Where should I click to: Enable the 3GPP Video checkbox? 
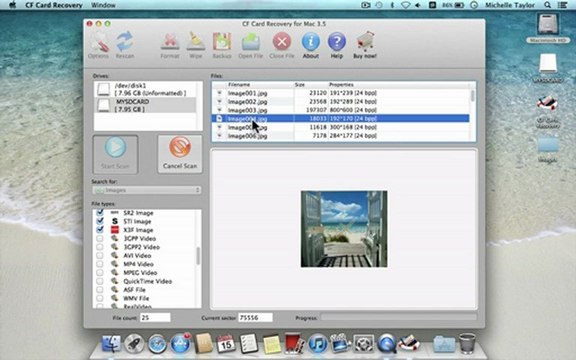coord(100,238)
